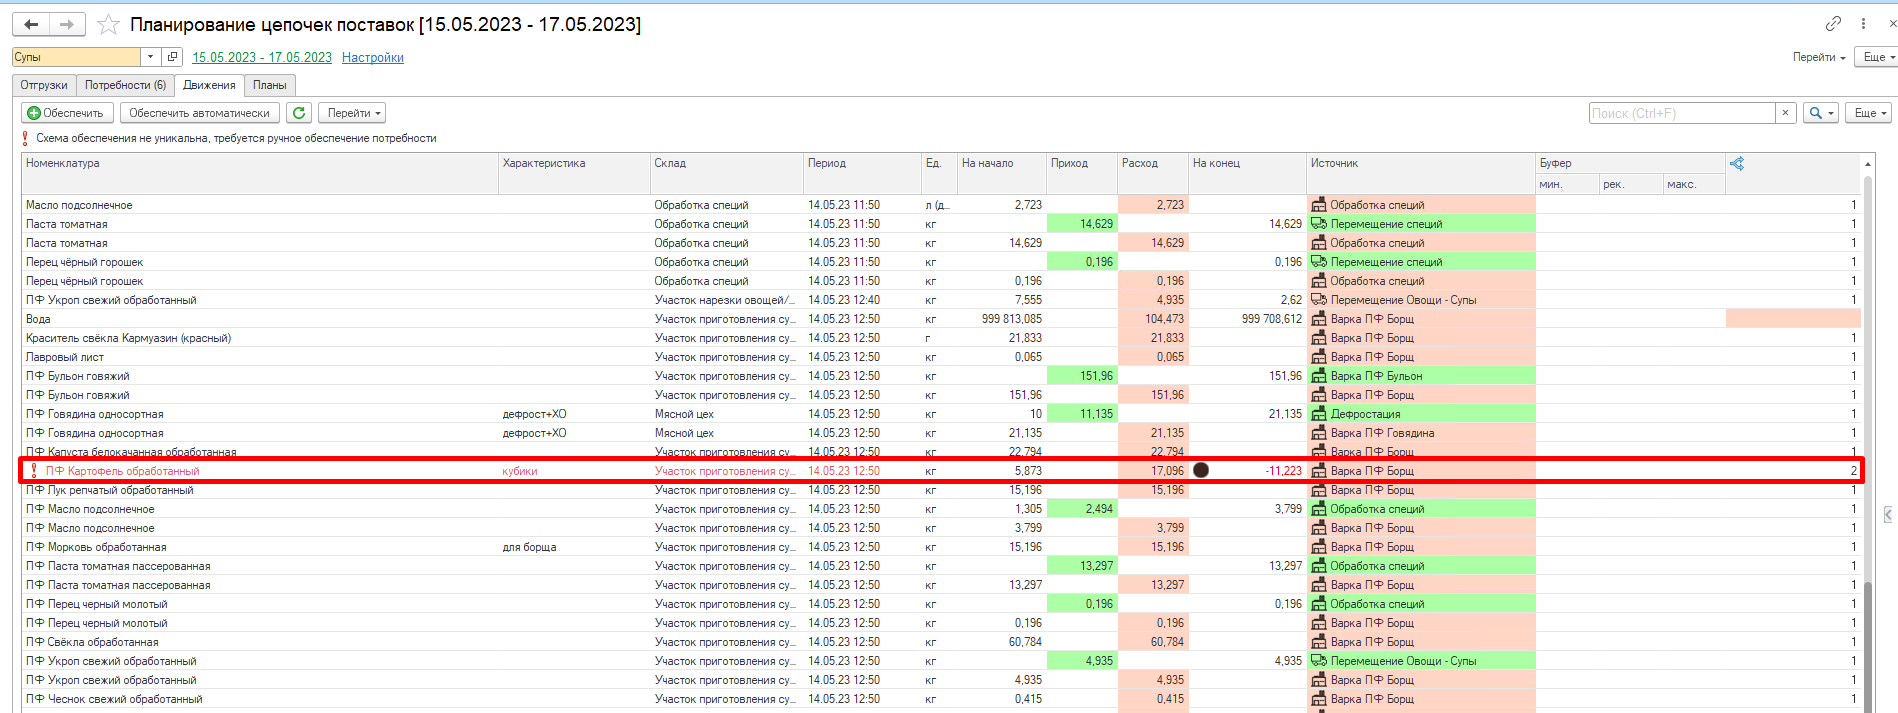Open the Супы item with the open-form icon
Screen dimensions: 1898x713
pos(172,57)
